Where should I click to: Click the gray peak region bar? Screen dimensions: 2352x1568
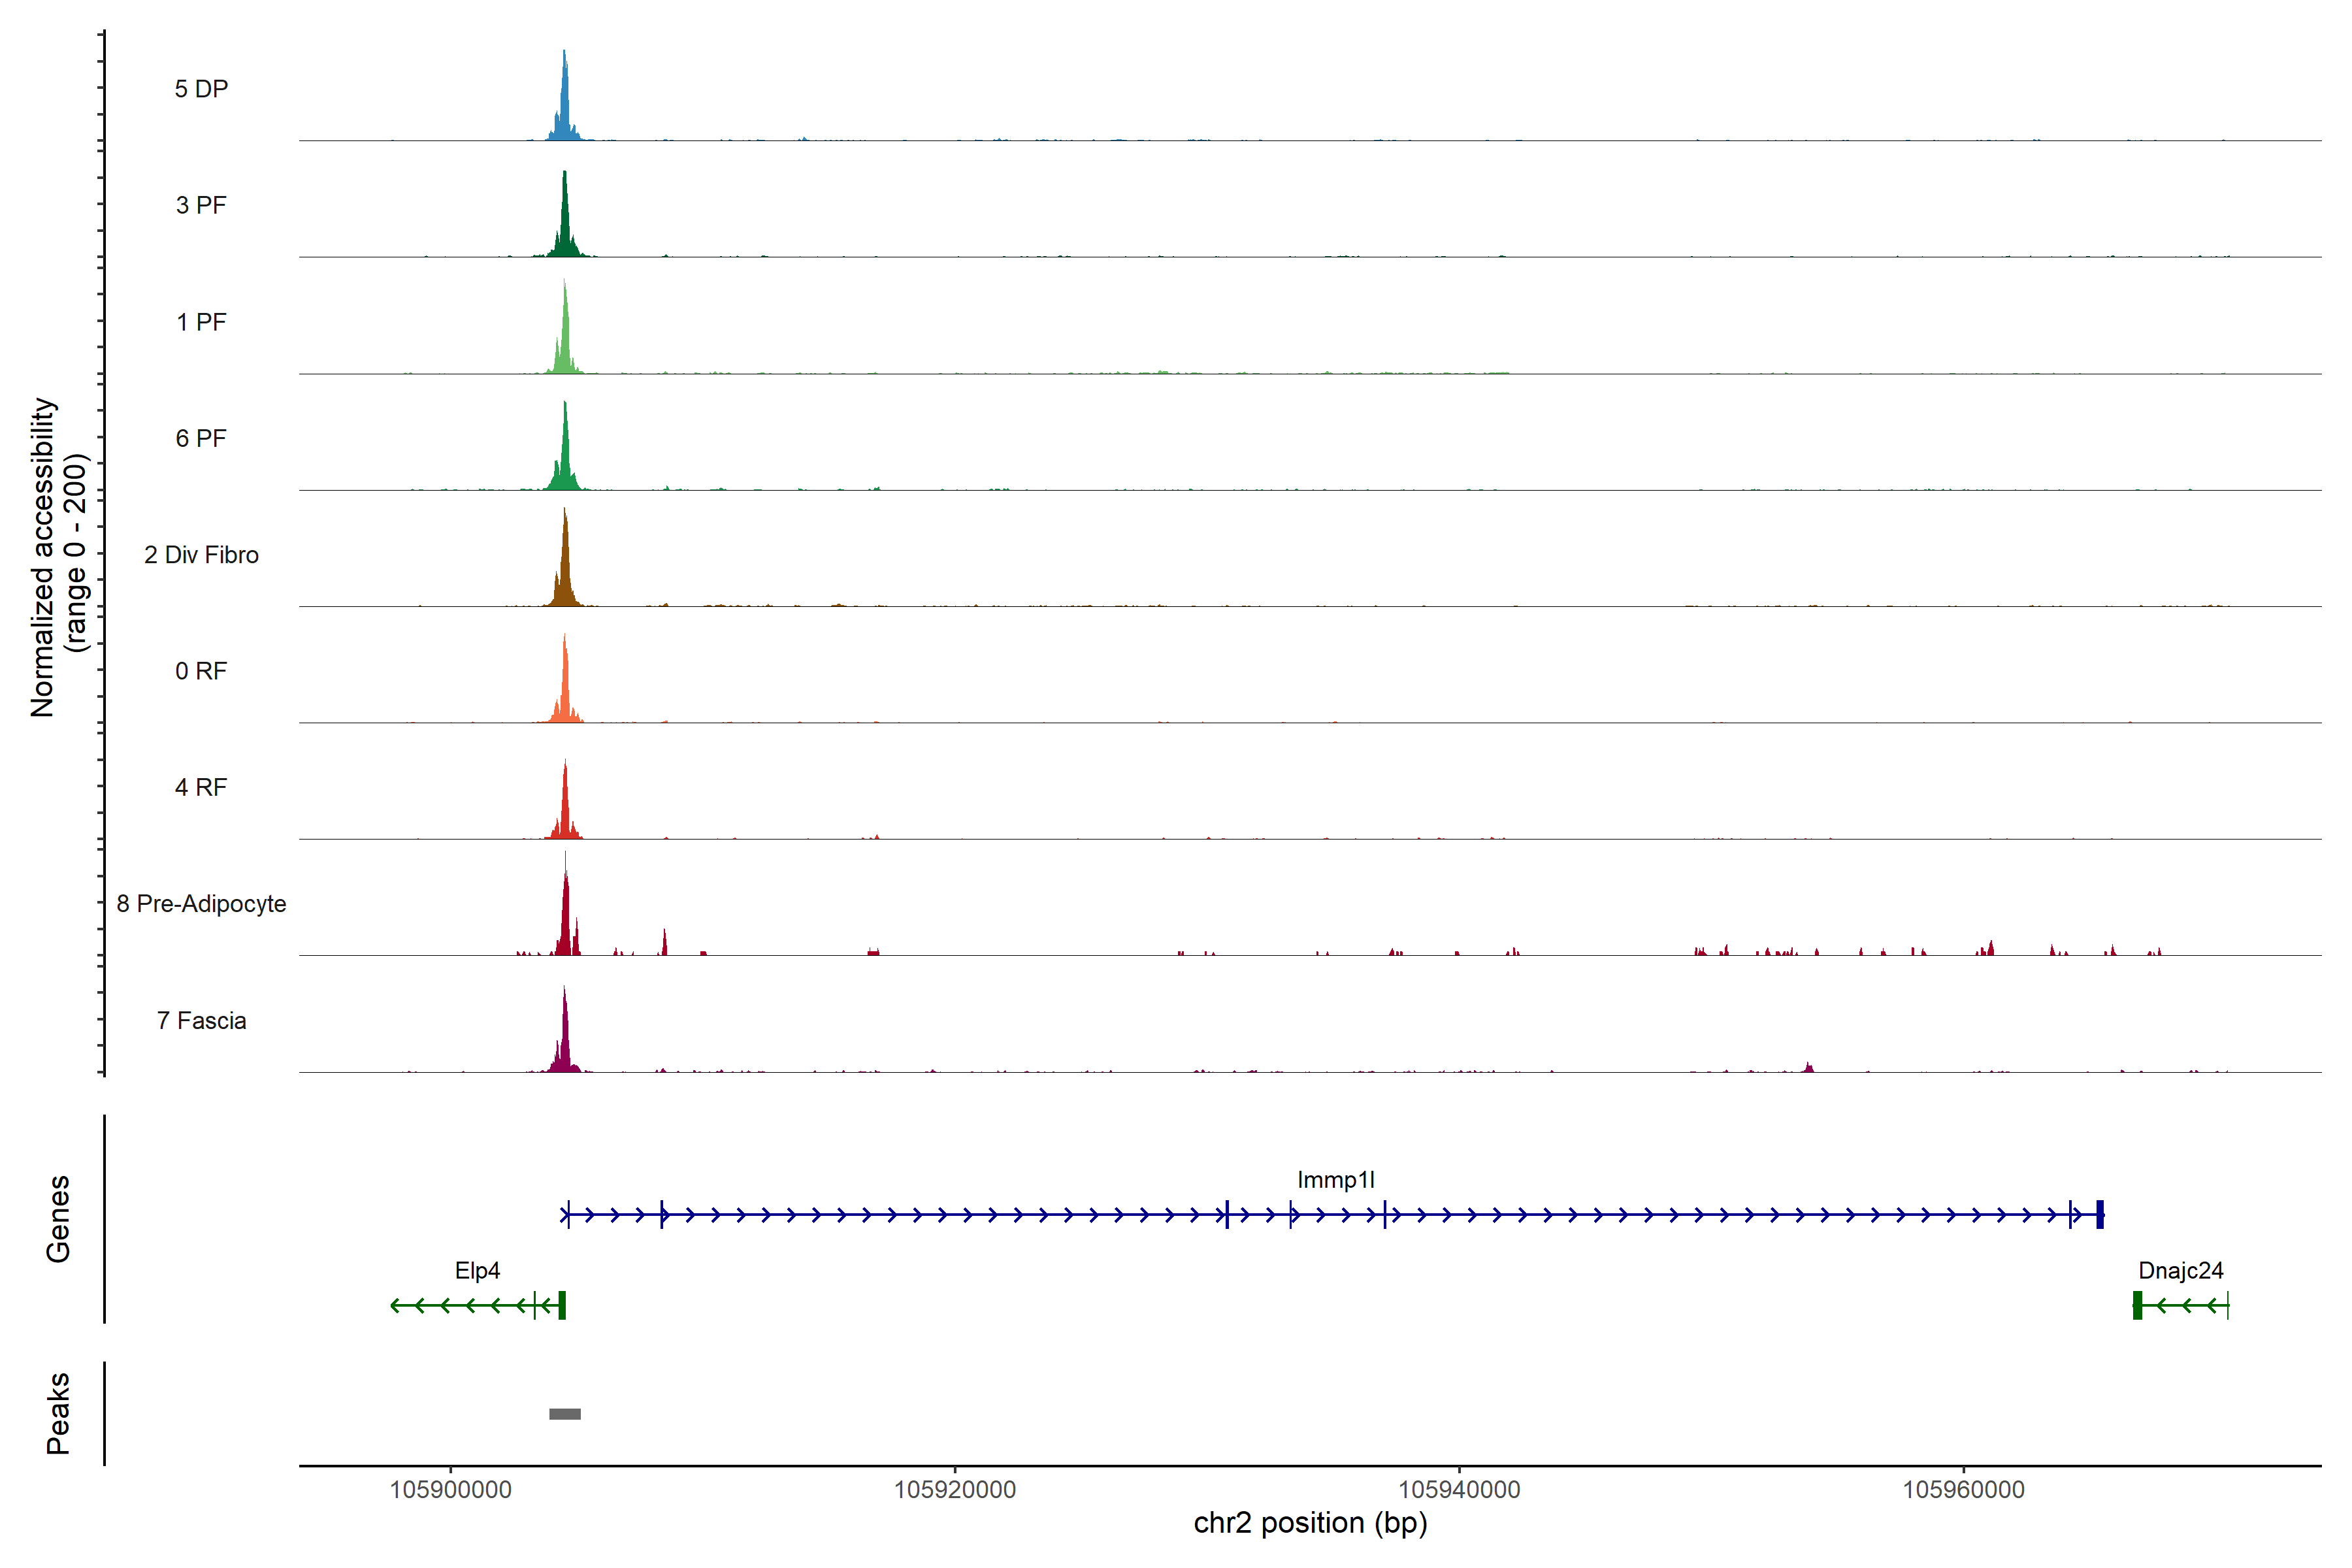(x=565, y=1413)
